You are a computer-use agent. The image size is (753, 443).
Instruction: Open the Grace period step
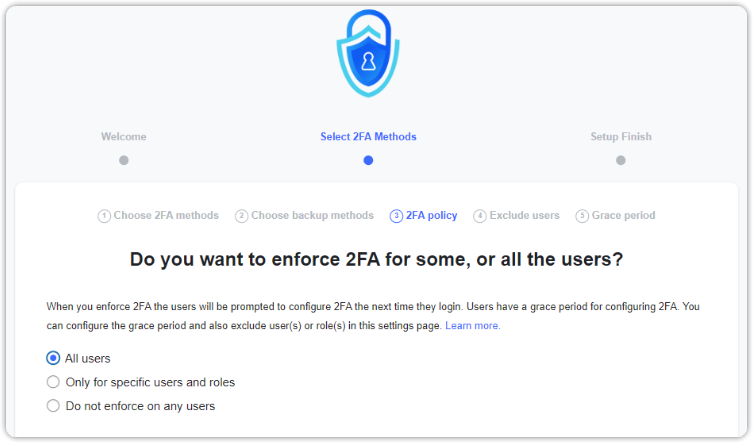[623, 215]
